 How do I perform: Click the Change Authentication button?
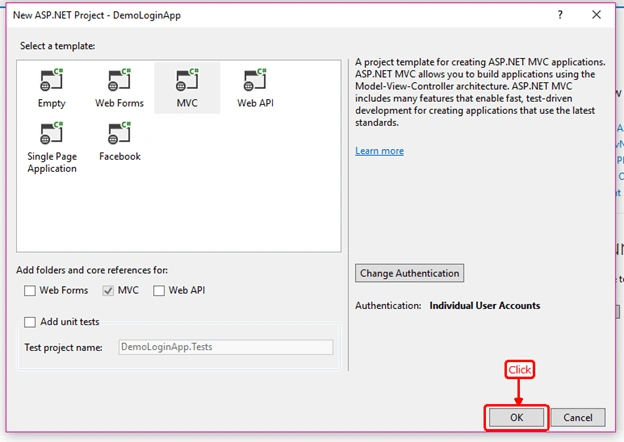click(x=409, y=273)
